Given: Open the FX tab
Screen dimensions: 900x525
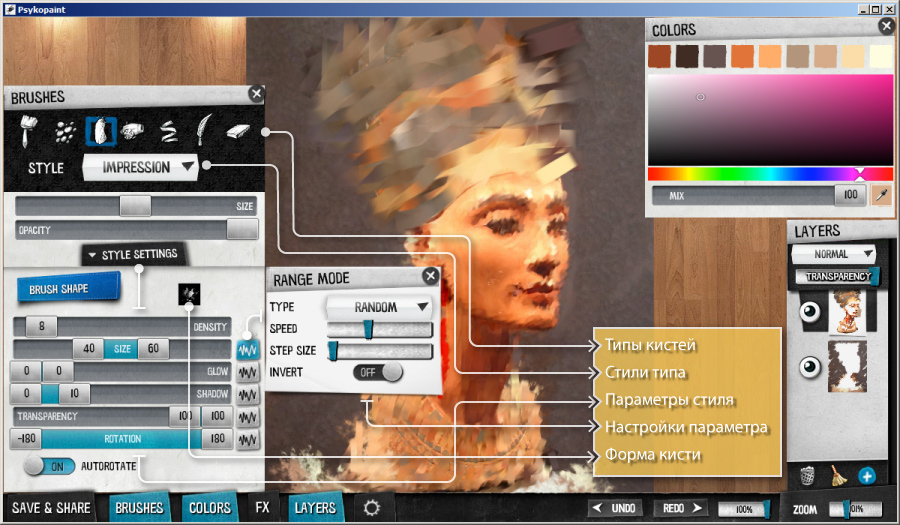Looking at the screenshot, I should pyautogui.click(x=262, y=508).
